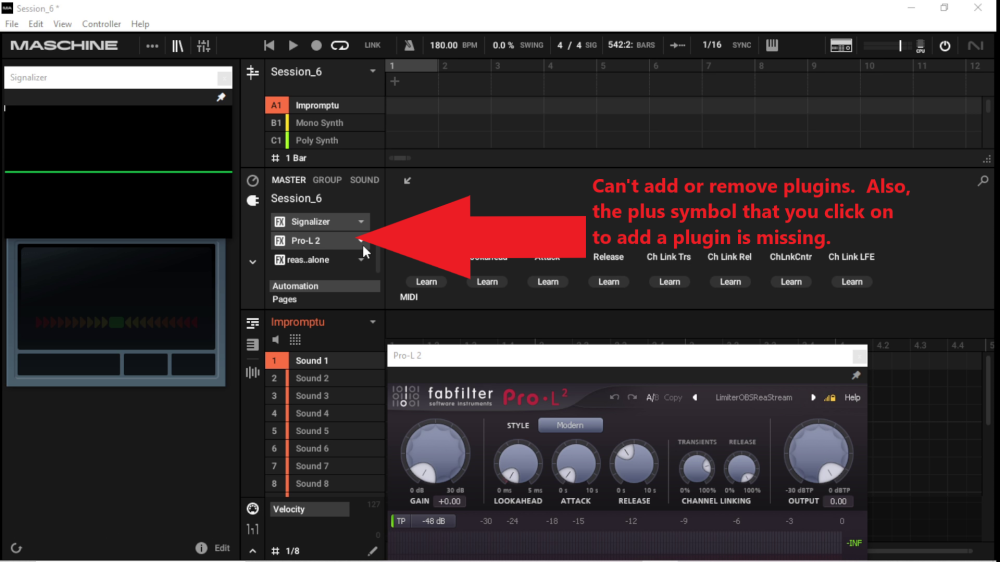Screen dimensions: 1000x562
Task: Pin the Pro-L 2 plugin window
Action: [856, 376]
